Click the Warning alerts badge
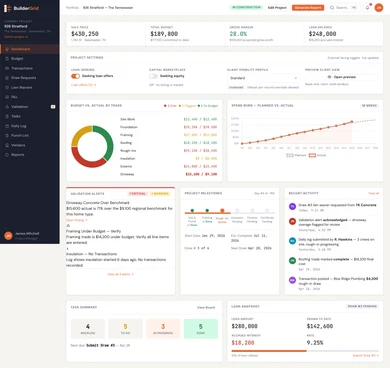This screenshot has width=390, height=368. pyautogui.click(x=160, y=194)
